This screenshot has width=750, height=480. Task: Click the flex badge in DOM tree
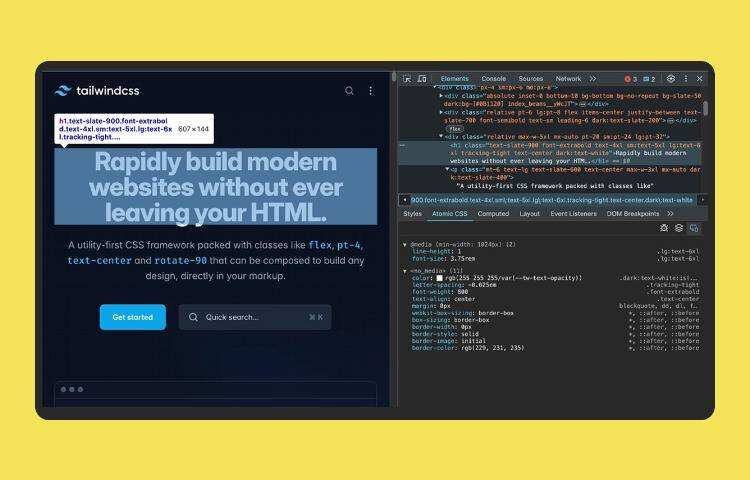pyautogui.click(x=455, y=129)
